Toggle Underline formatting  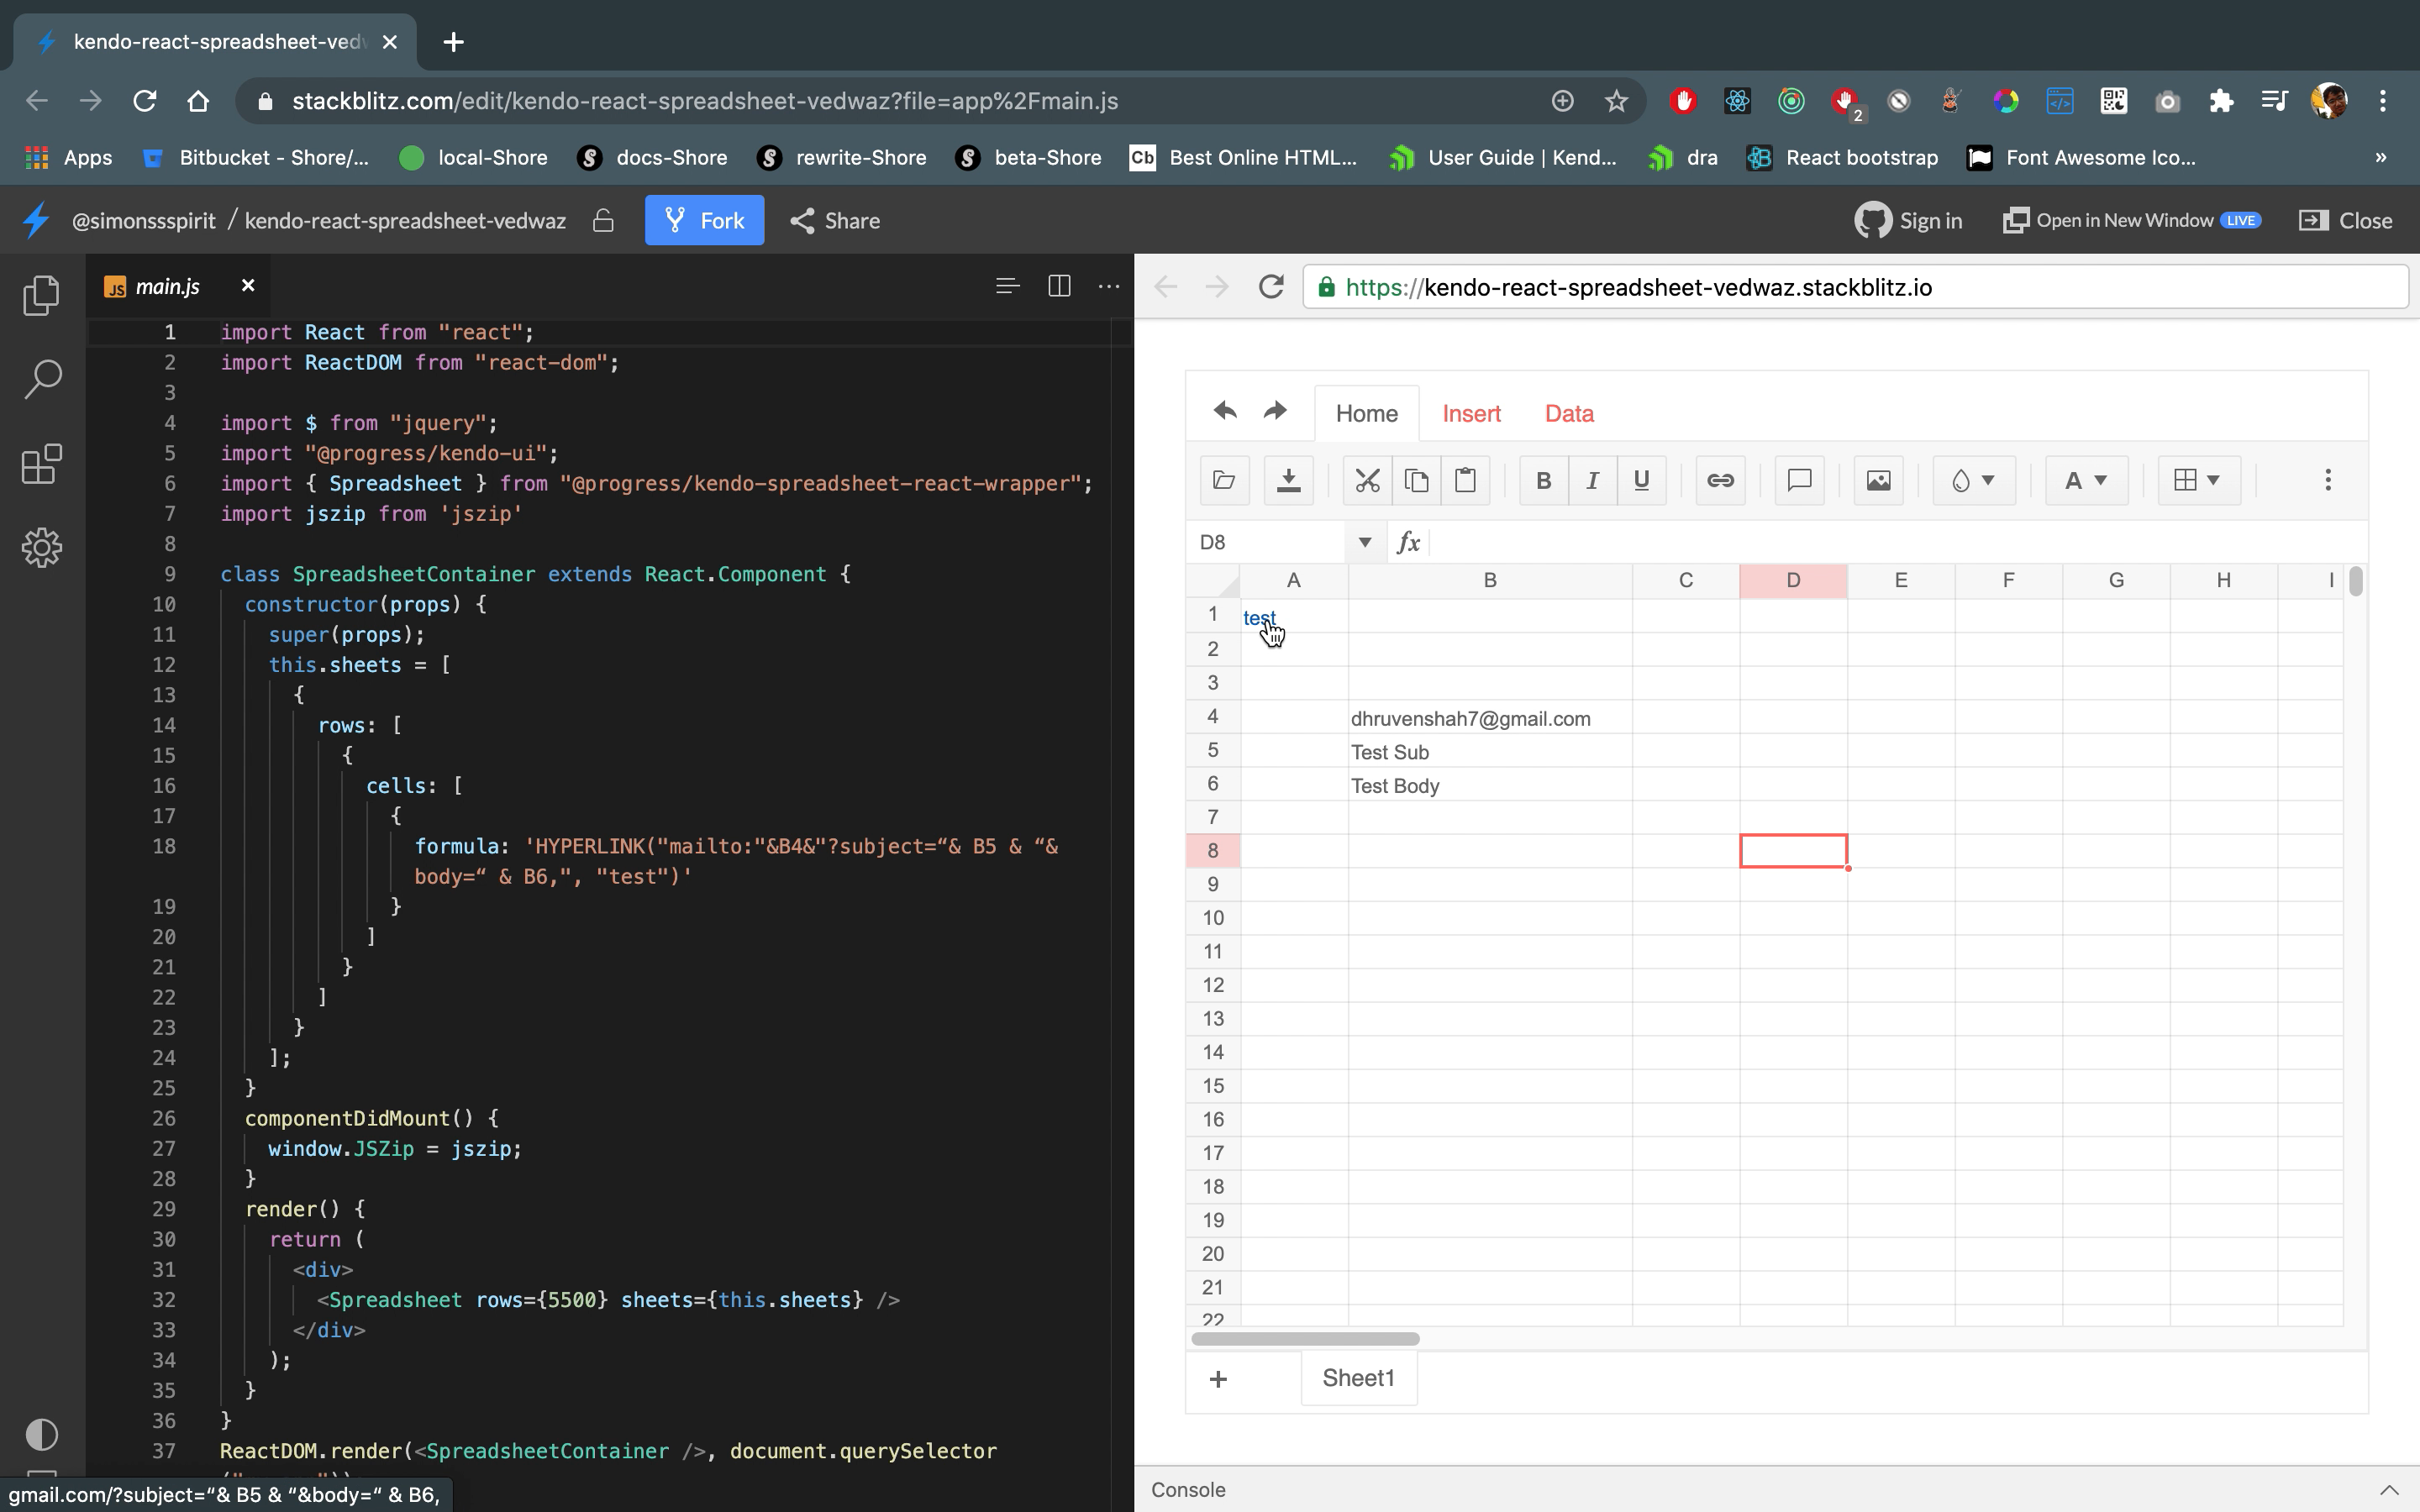click(x=1641, y=480)
